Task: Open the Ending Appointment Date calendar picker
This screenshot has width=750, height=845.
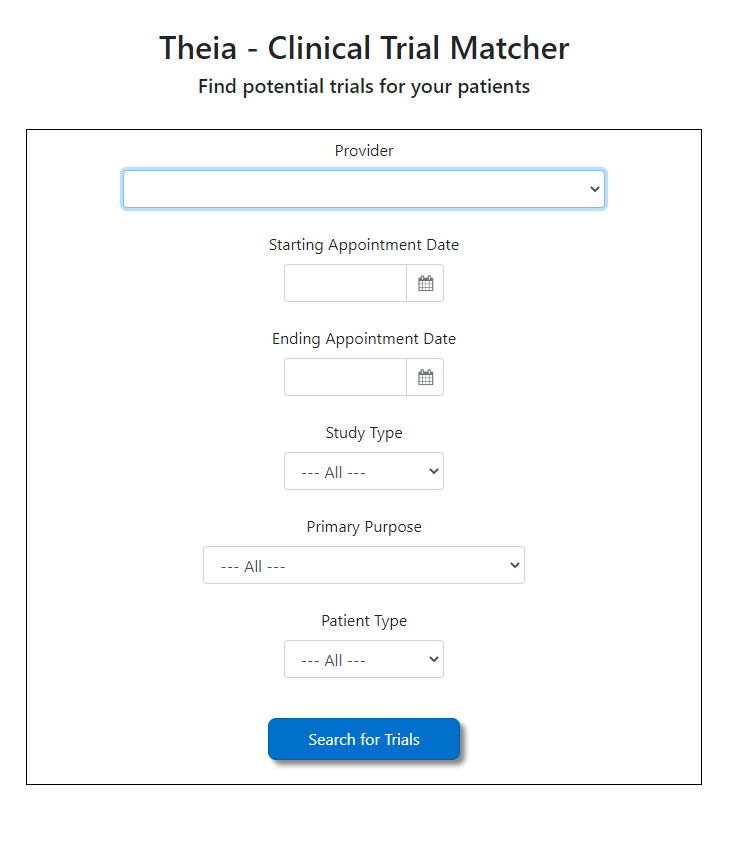Action: (425, 377)
